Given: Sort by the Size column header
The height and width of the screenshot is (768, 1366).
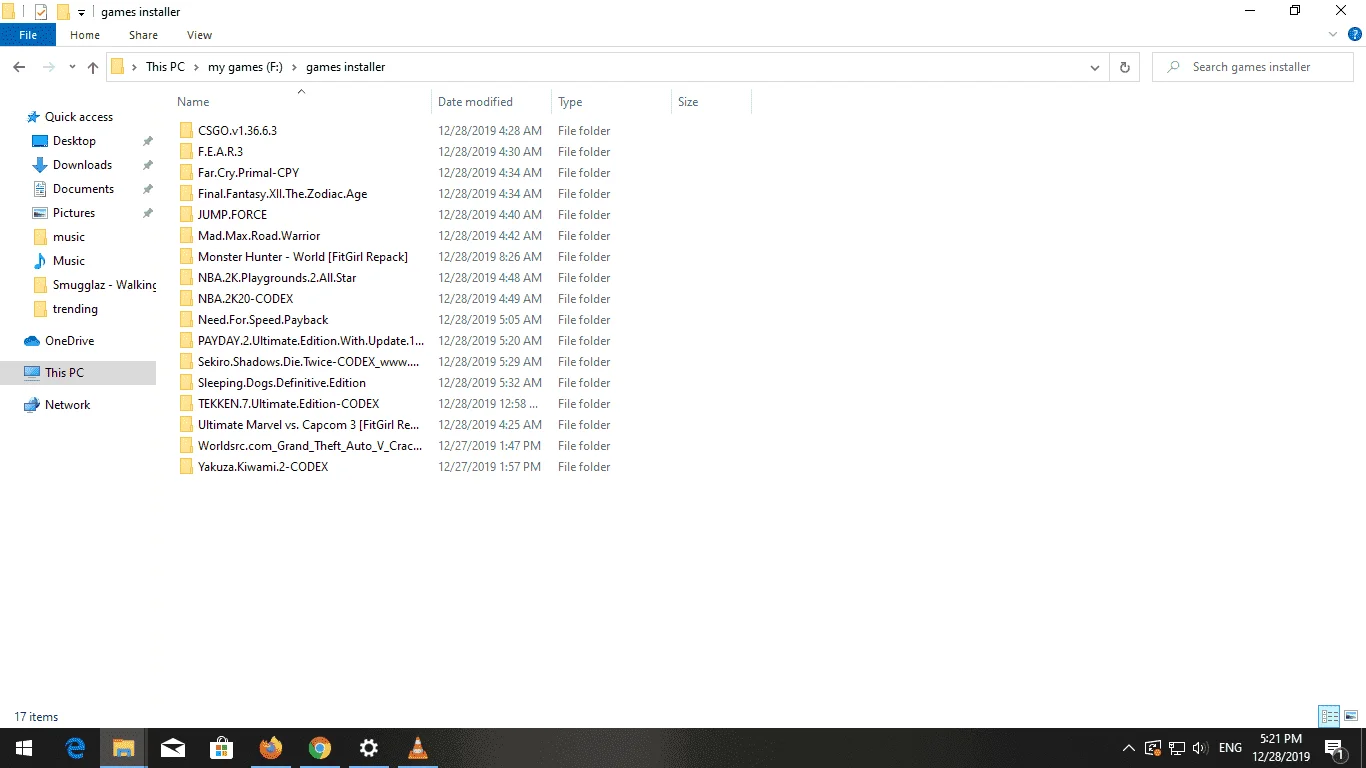Looking at the screenshot, I should (x=711, y=102).
